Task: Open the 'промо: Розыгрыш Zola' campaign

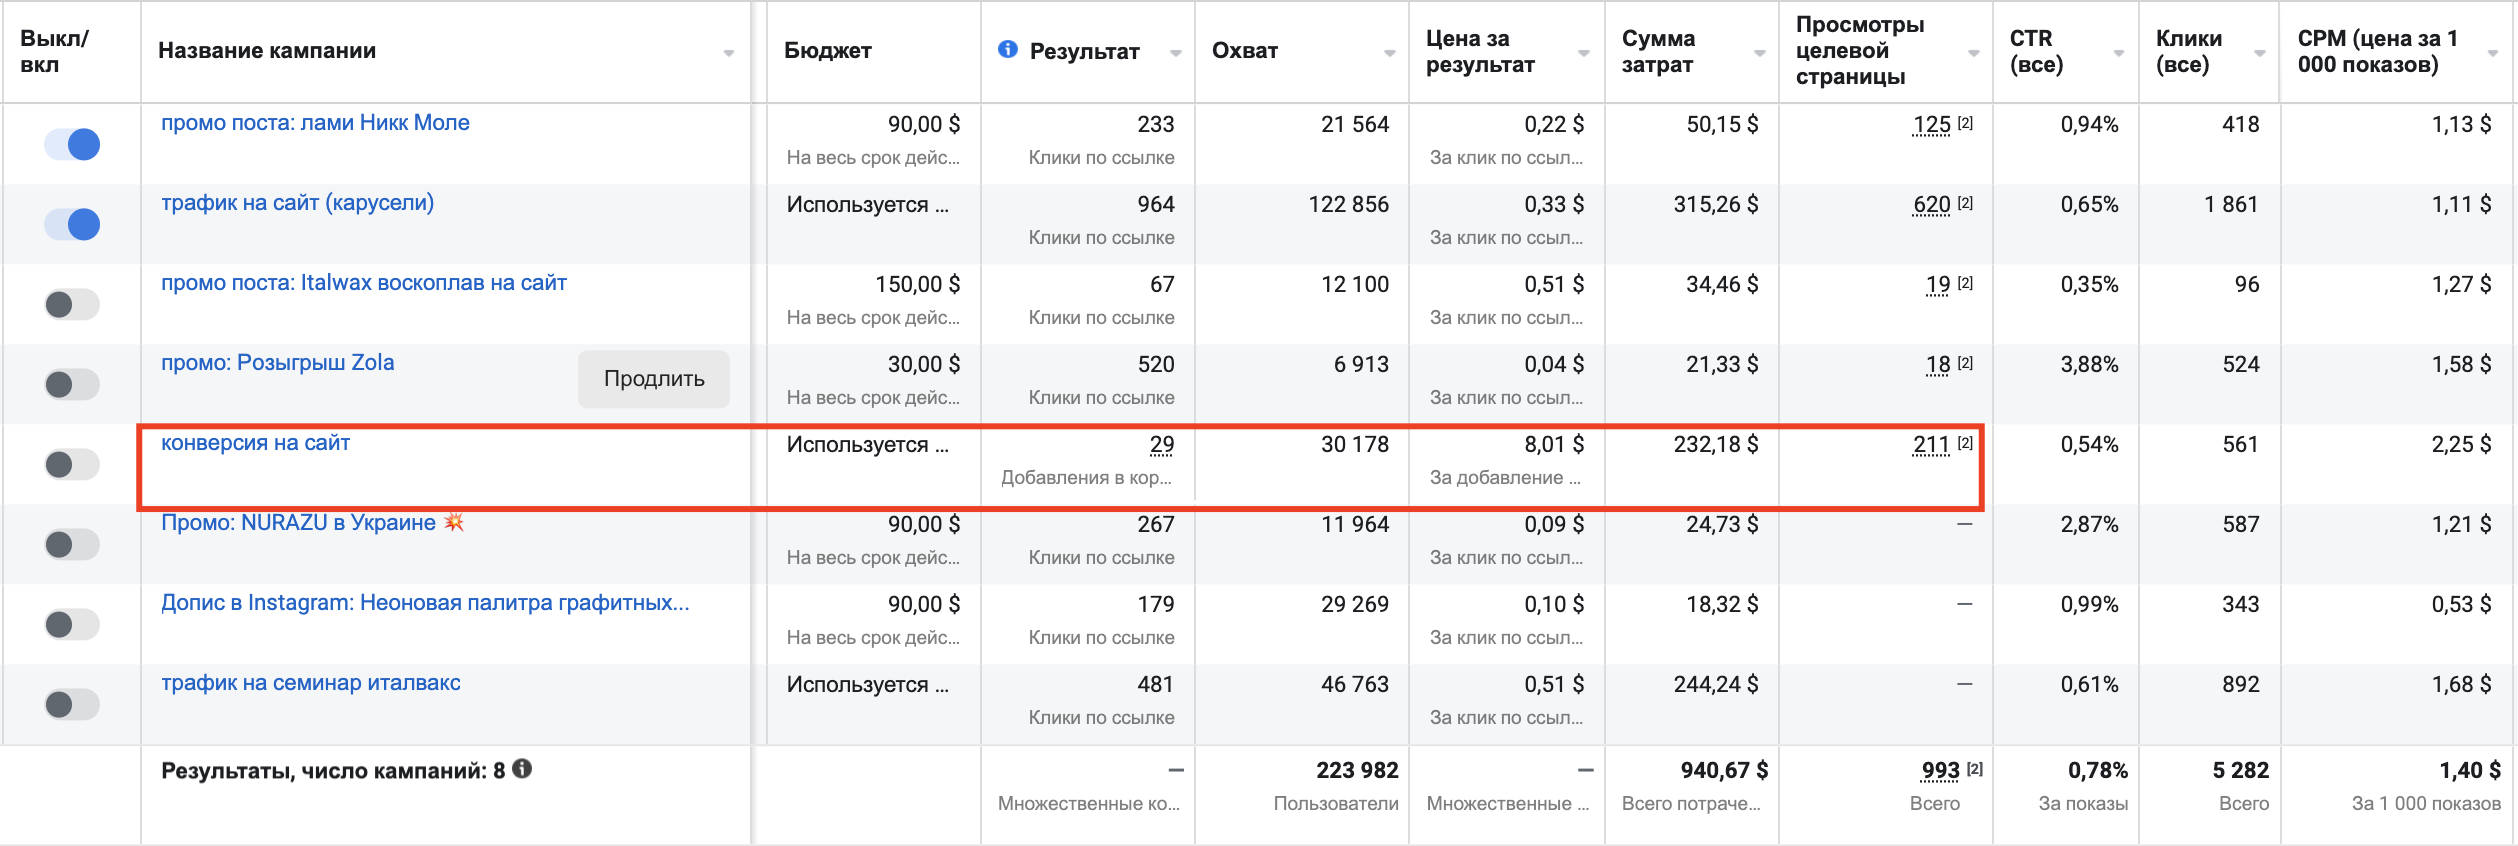Action: pos(278,363)
